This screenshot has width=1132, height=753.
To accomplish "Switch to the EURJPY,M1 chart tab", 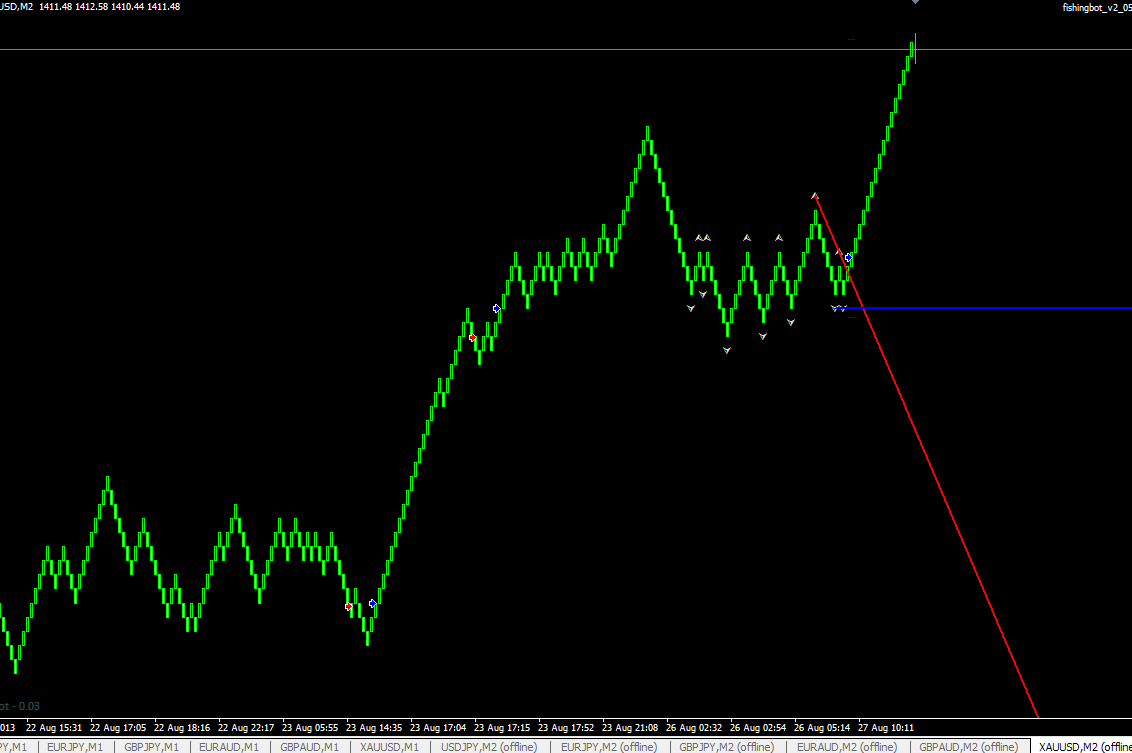I will [75, 747].
